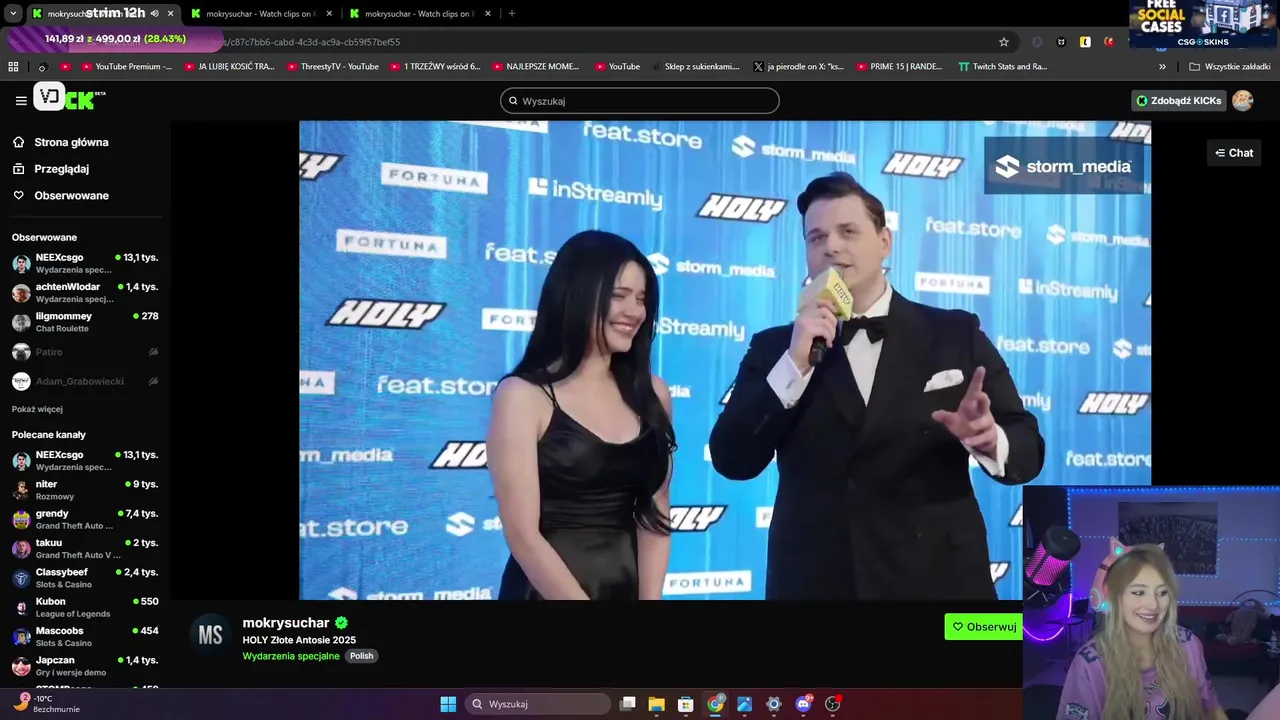Open File Explorer from the taskbar
Screen dimensions: 1280x720
656,704
